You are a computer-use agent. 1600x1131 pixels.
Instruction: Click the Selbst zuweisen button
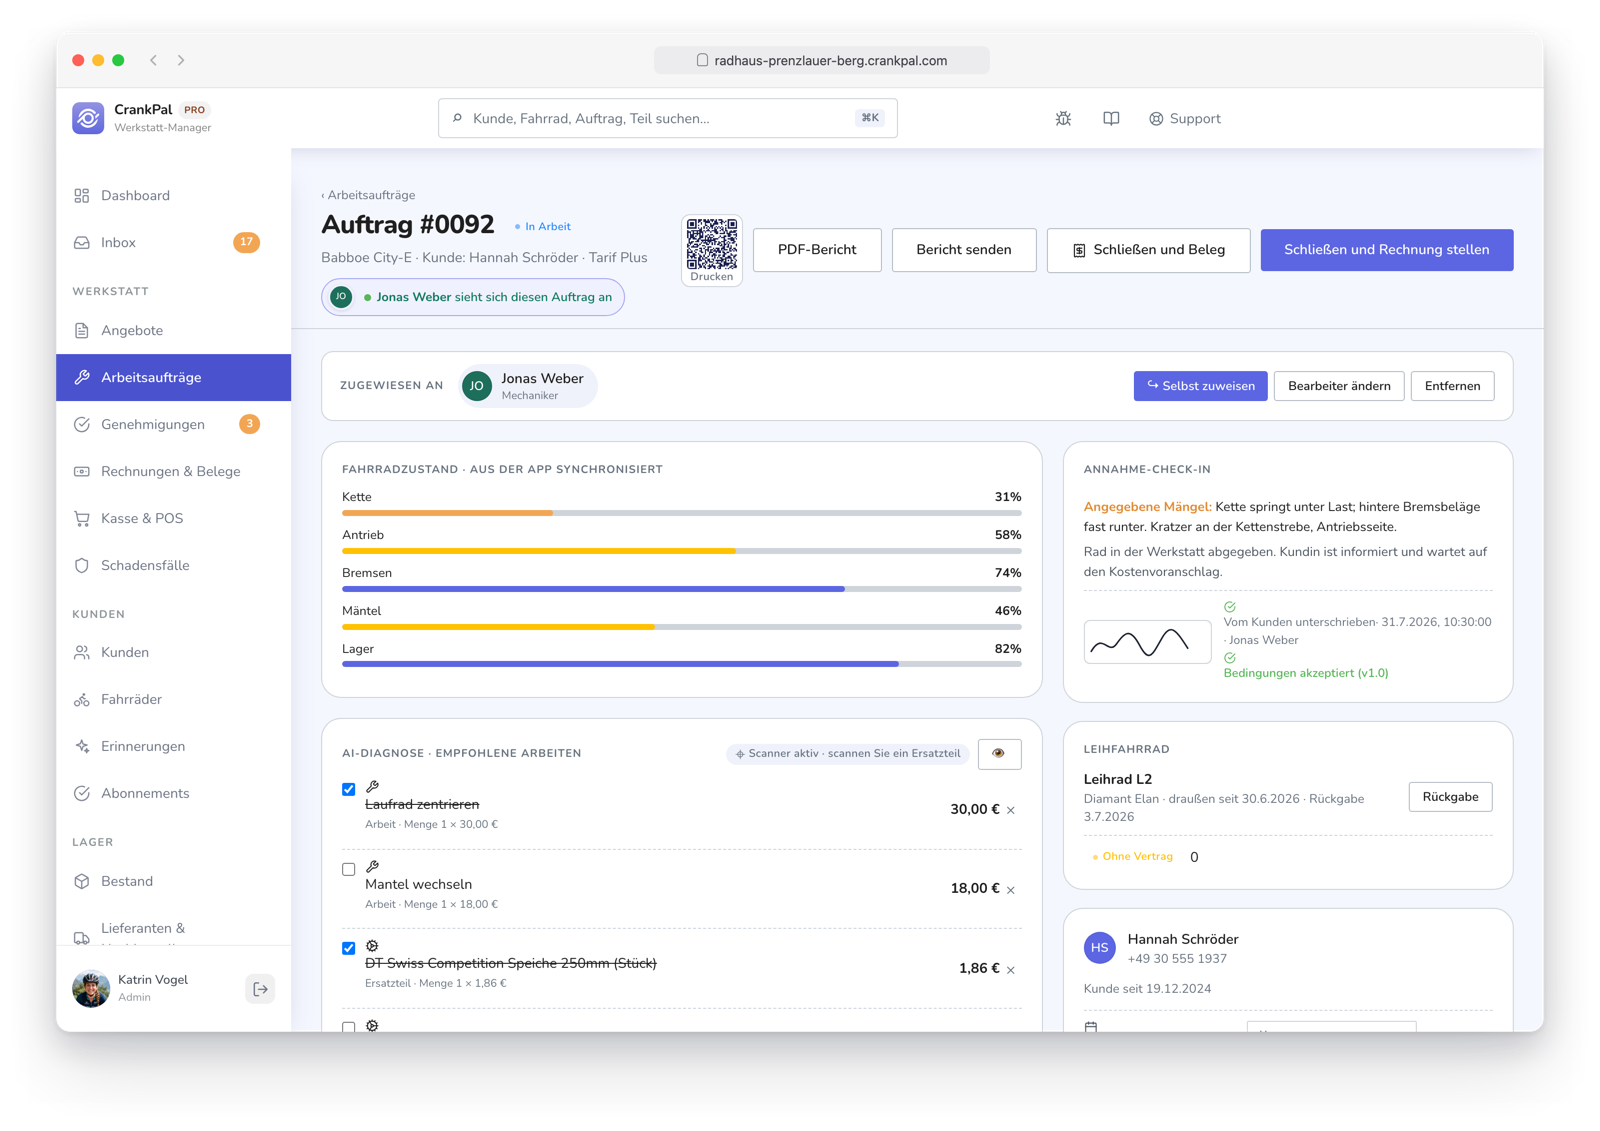click(x=1200, y=386)
